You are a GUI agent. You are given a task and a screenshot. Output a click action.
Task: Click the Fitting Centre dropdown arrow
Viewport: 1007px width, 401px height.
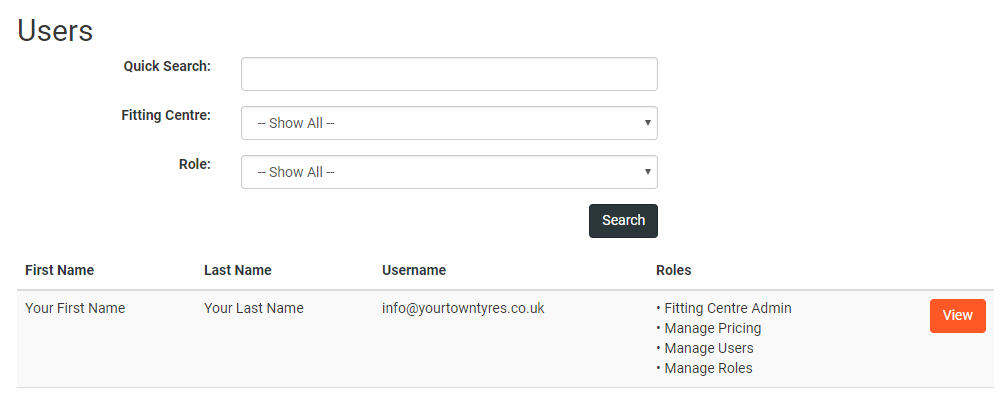click(647, 123)
